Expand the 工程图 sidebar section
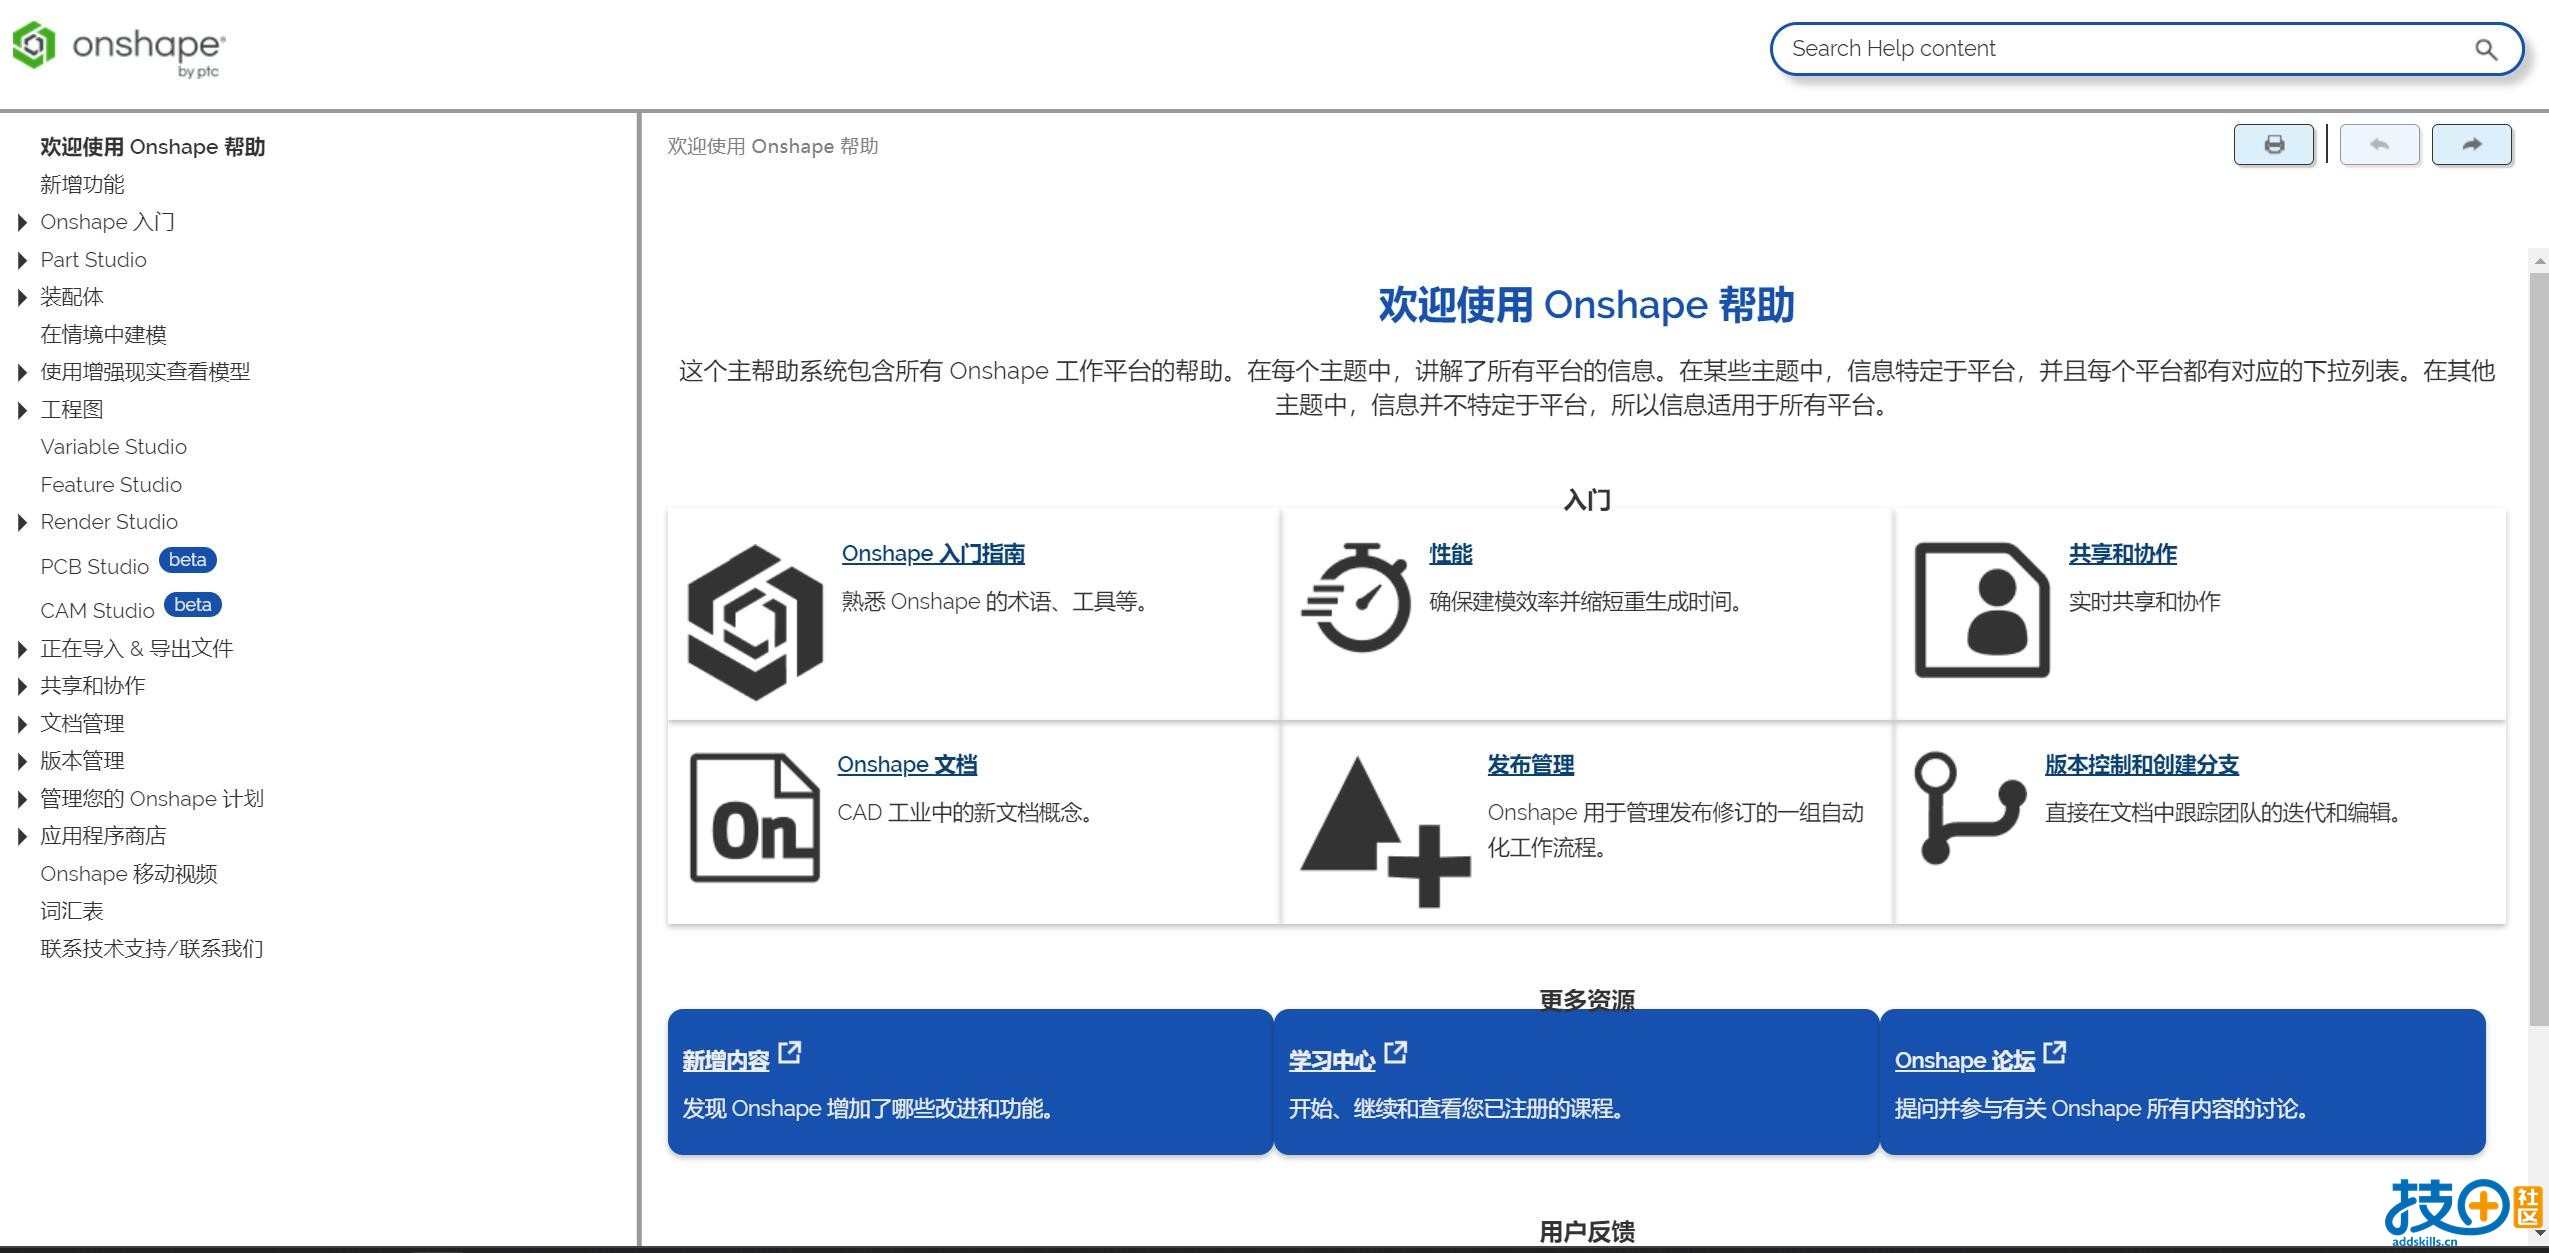Viewport: 2549px width, 1253px height. 22,410
